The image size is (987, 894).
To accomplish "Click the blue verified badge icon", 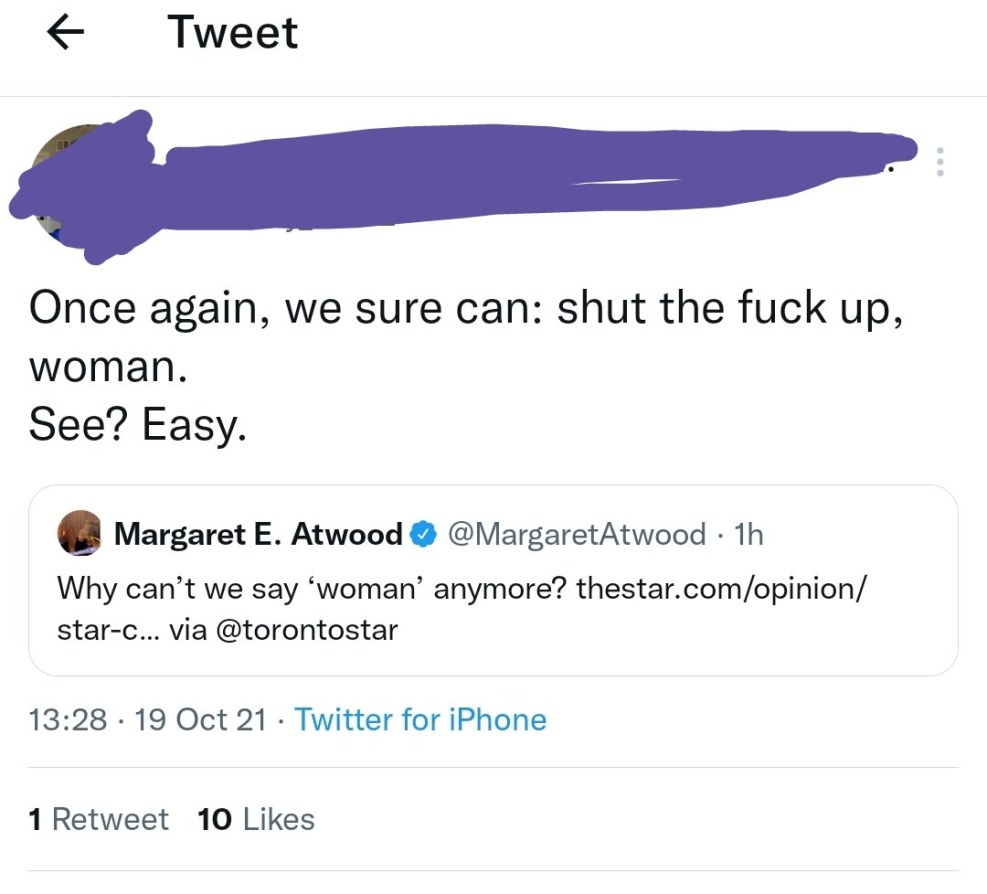I will [423, 535].
